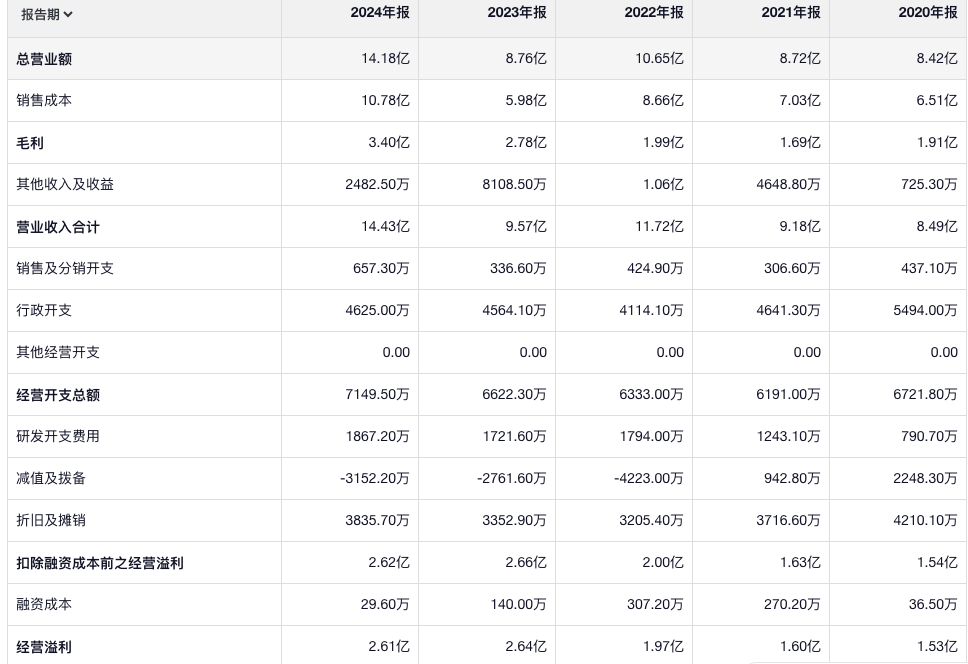968x664 pixels.
Task: Select the 2021年报 column header
Action: [790, 13]
